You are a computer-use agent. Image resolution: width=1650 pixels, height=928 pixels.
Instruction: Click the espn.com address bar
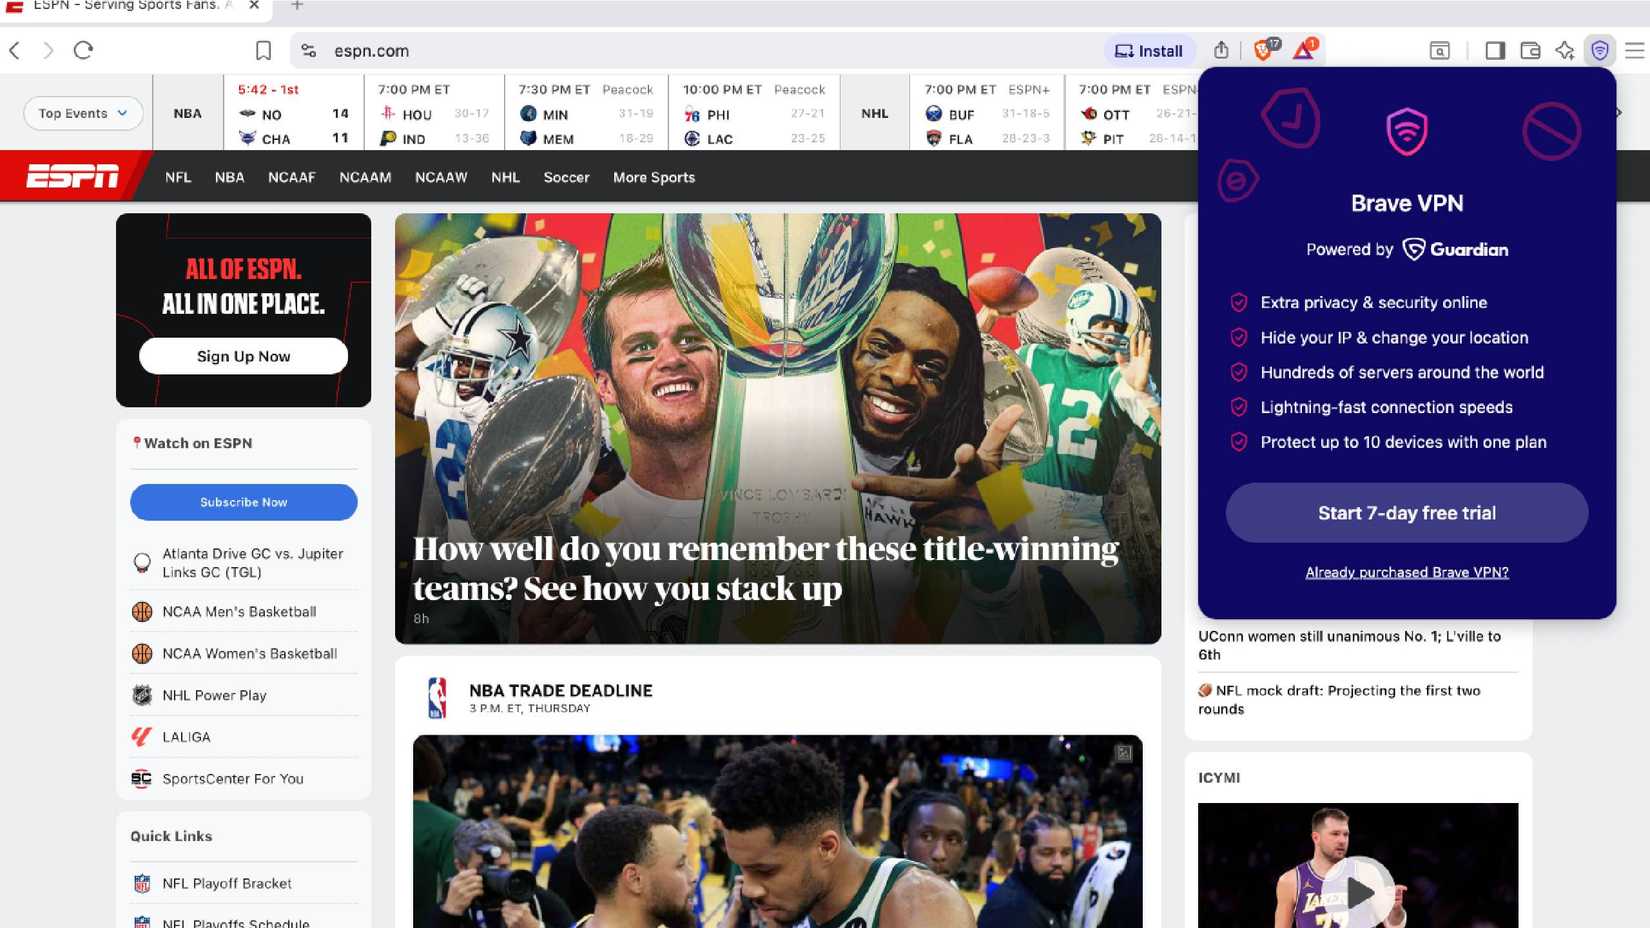coord(372,50)
